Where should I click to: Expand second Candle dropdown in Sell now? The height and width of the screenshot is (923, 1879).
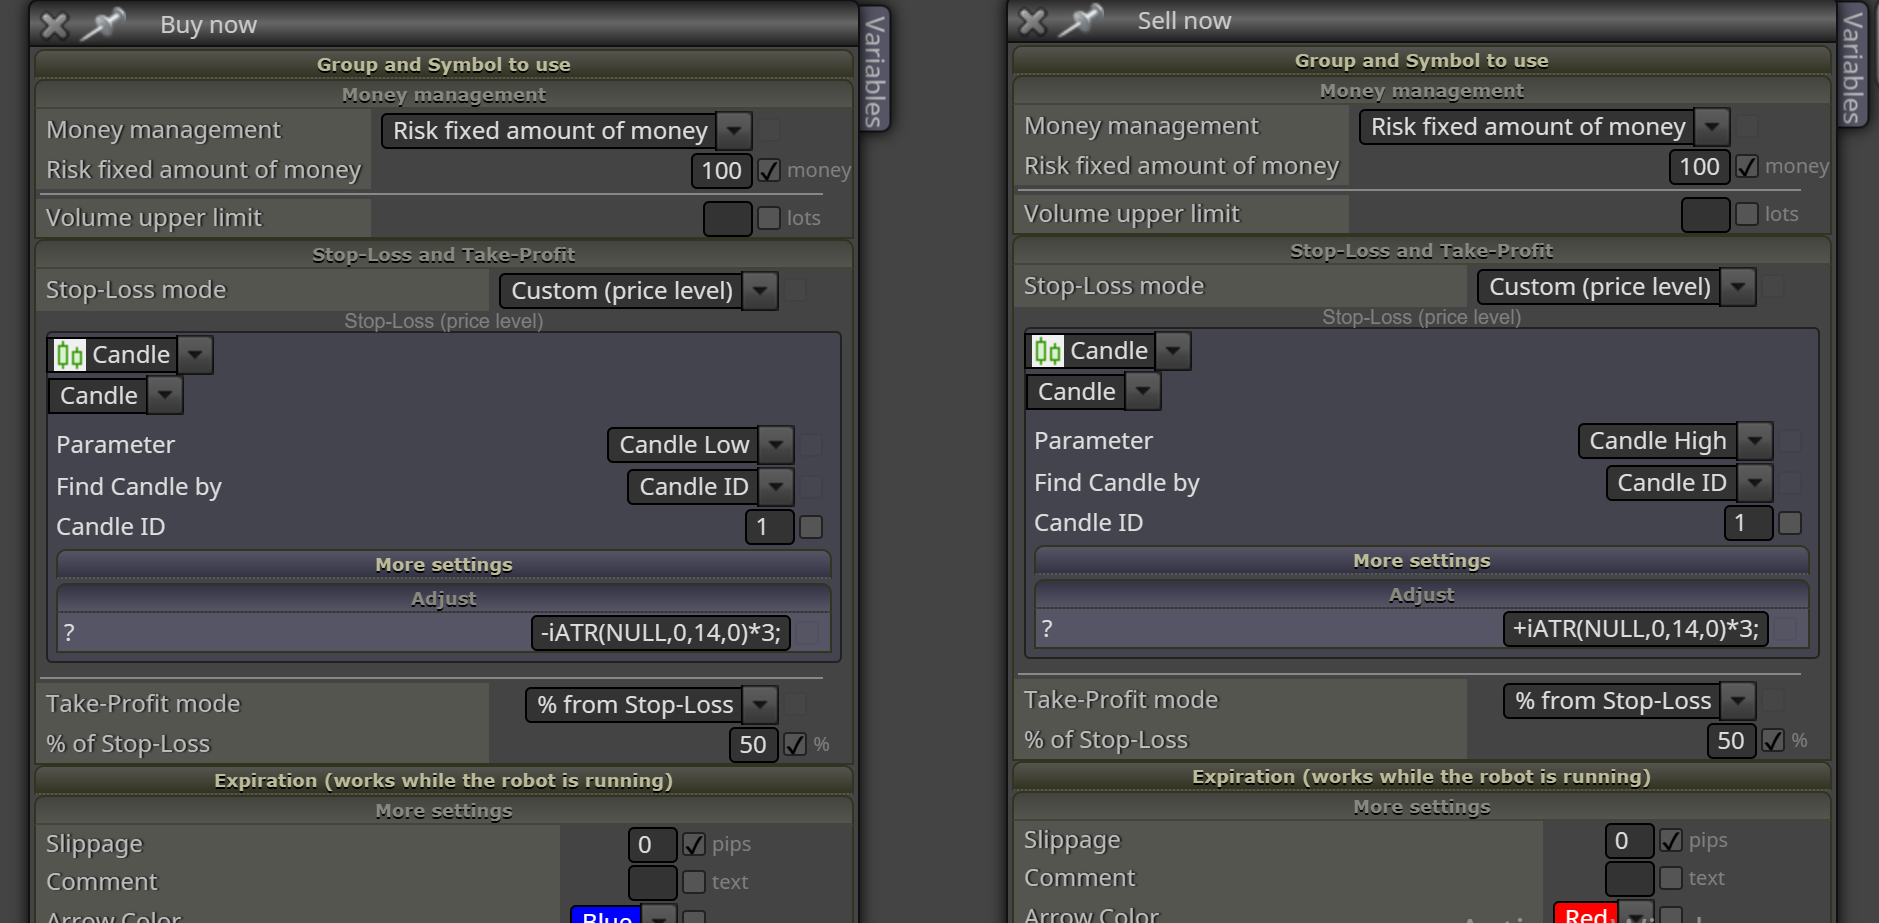[x=1144, y=392]
